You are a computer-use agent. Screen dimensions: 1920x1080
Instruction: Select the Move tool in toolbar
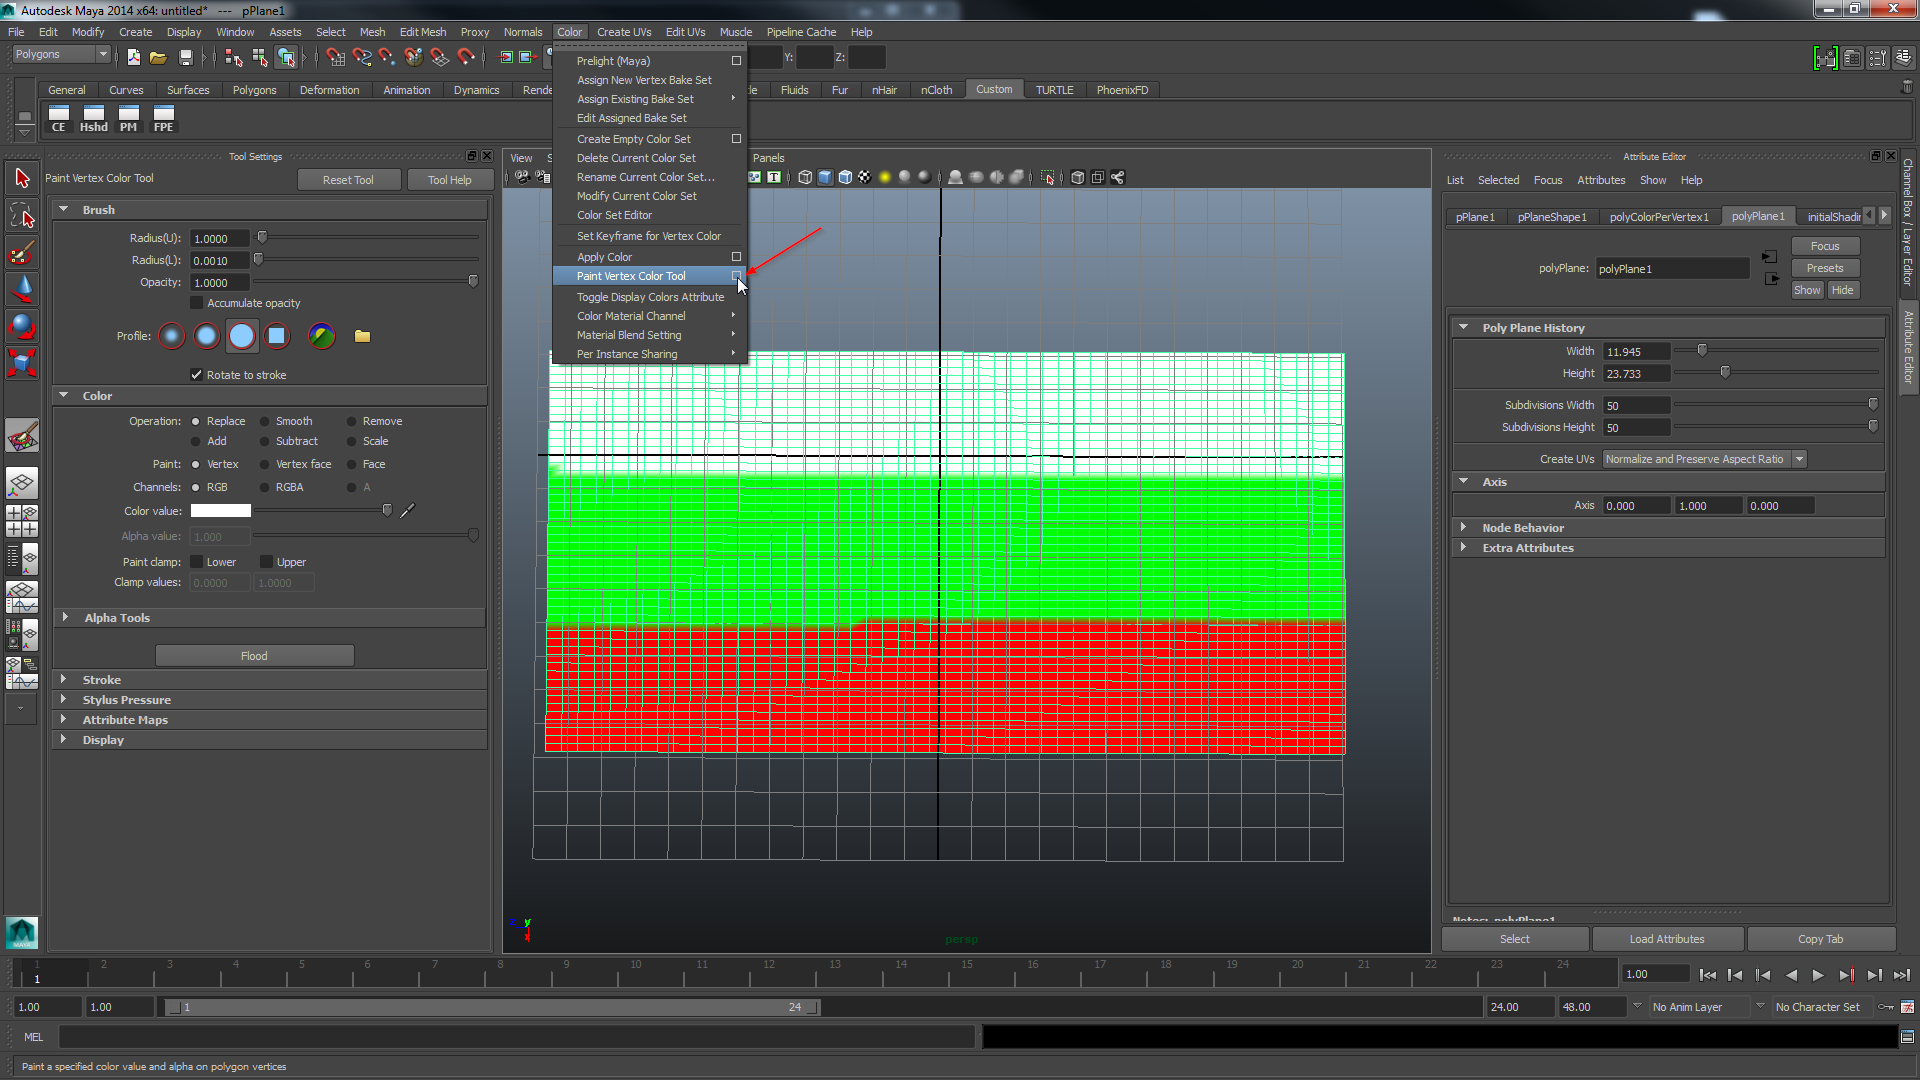20,285
